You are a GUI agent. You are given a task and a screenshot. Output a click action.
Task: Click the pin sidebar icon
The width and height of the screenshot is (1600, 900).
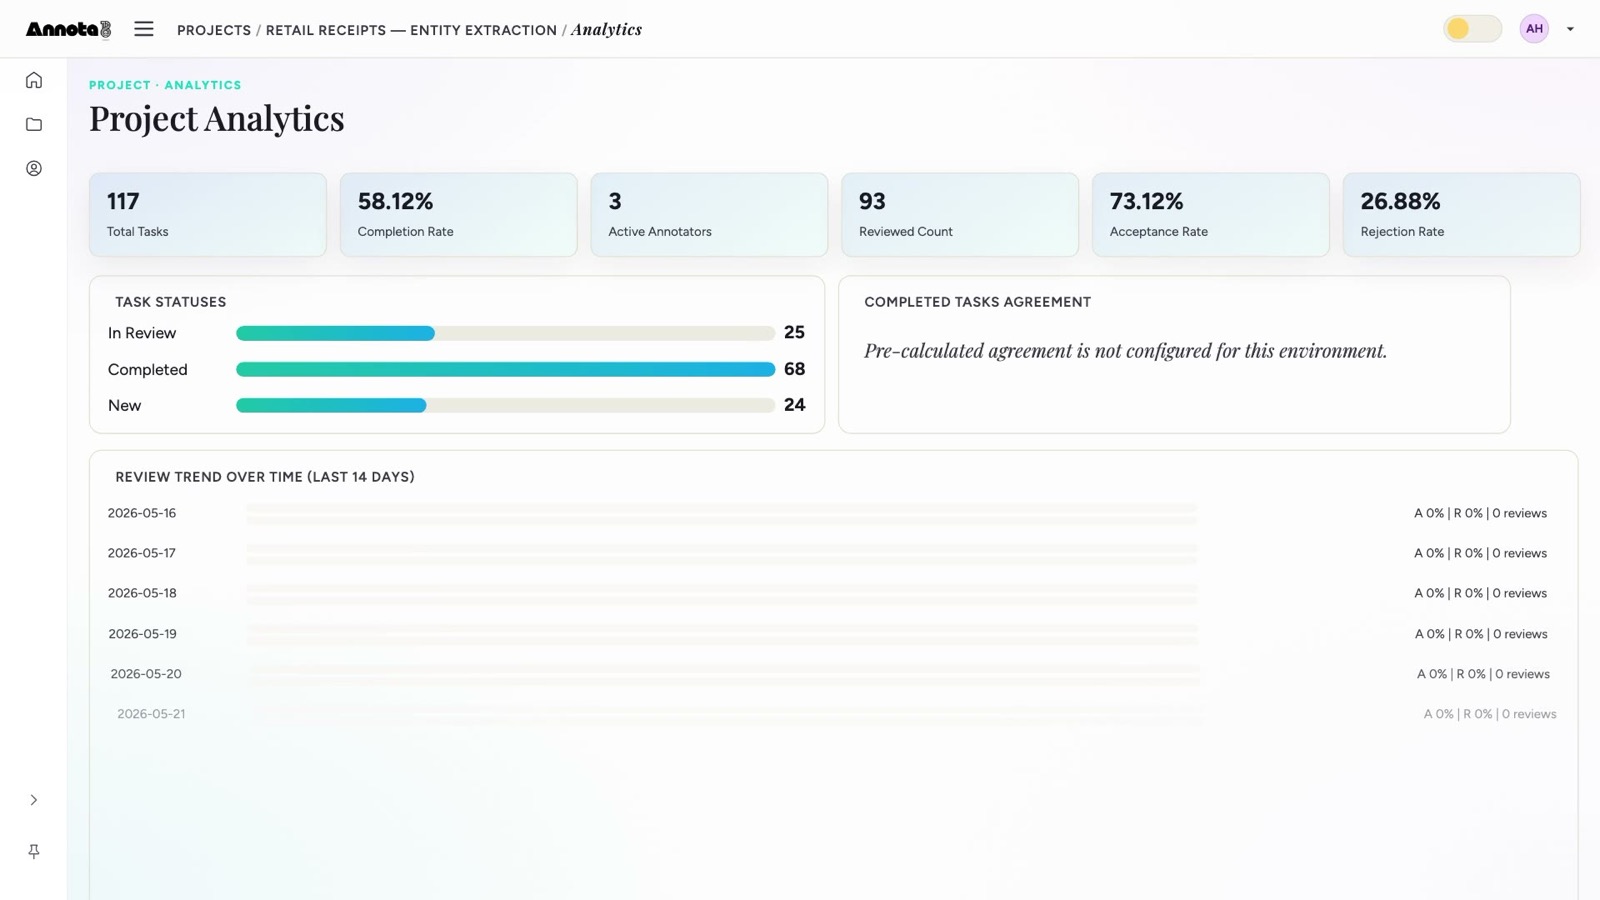coord(34,851)
